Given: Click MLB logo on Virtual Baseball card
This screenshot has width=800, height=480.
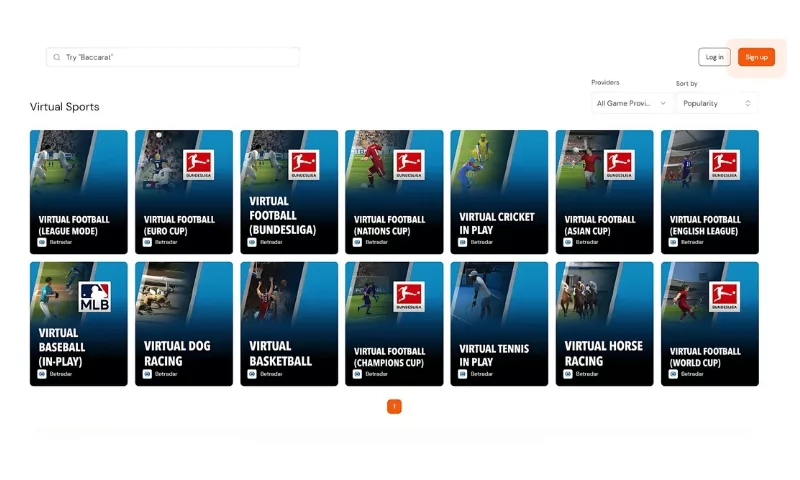Looking at the screenshot, I should [x=94, y=296].
